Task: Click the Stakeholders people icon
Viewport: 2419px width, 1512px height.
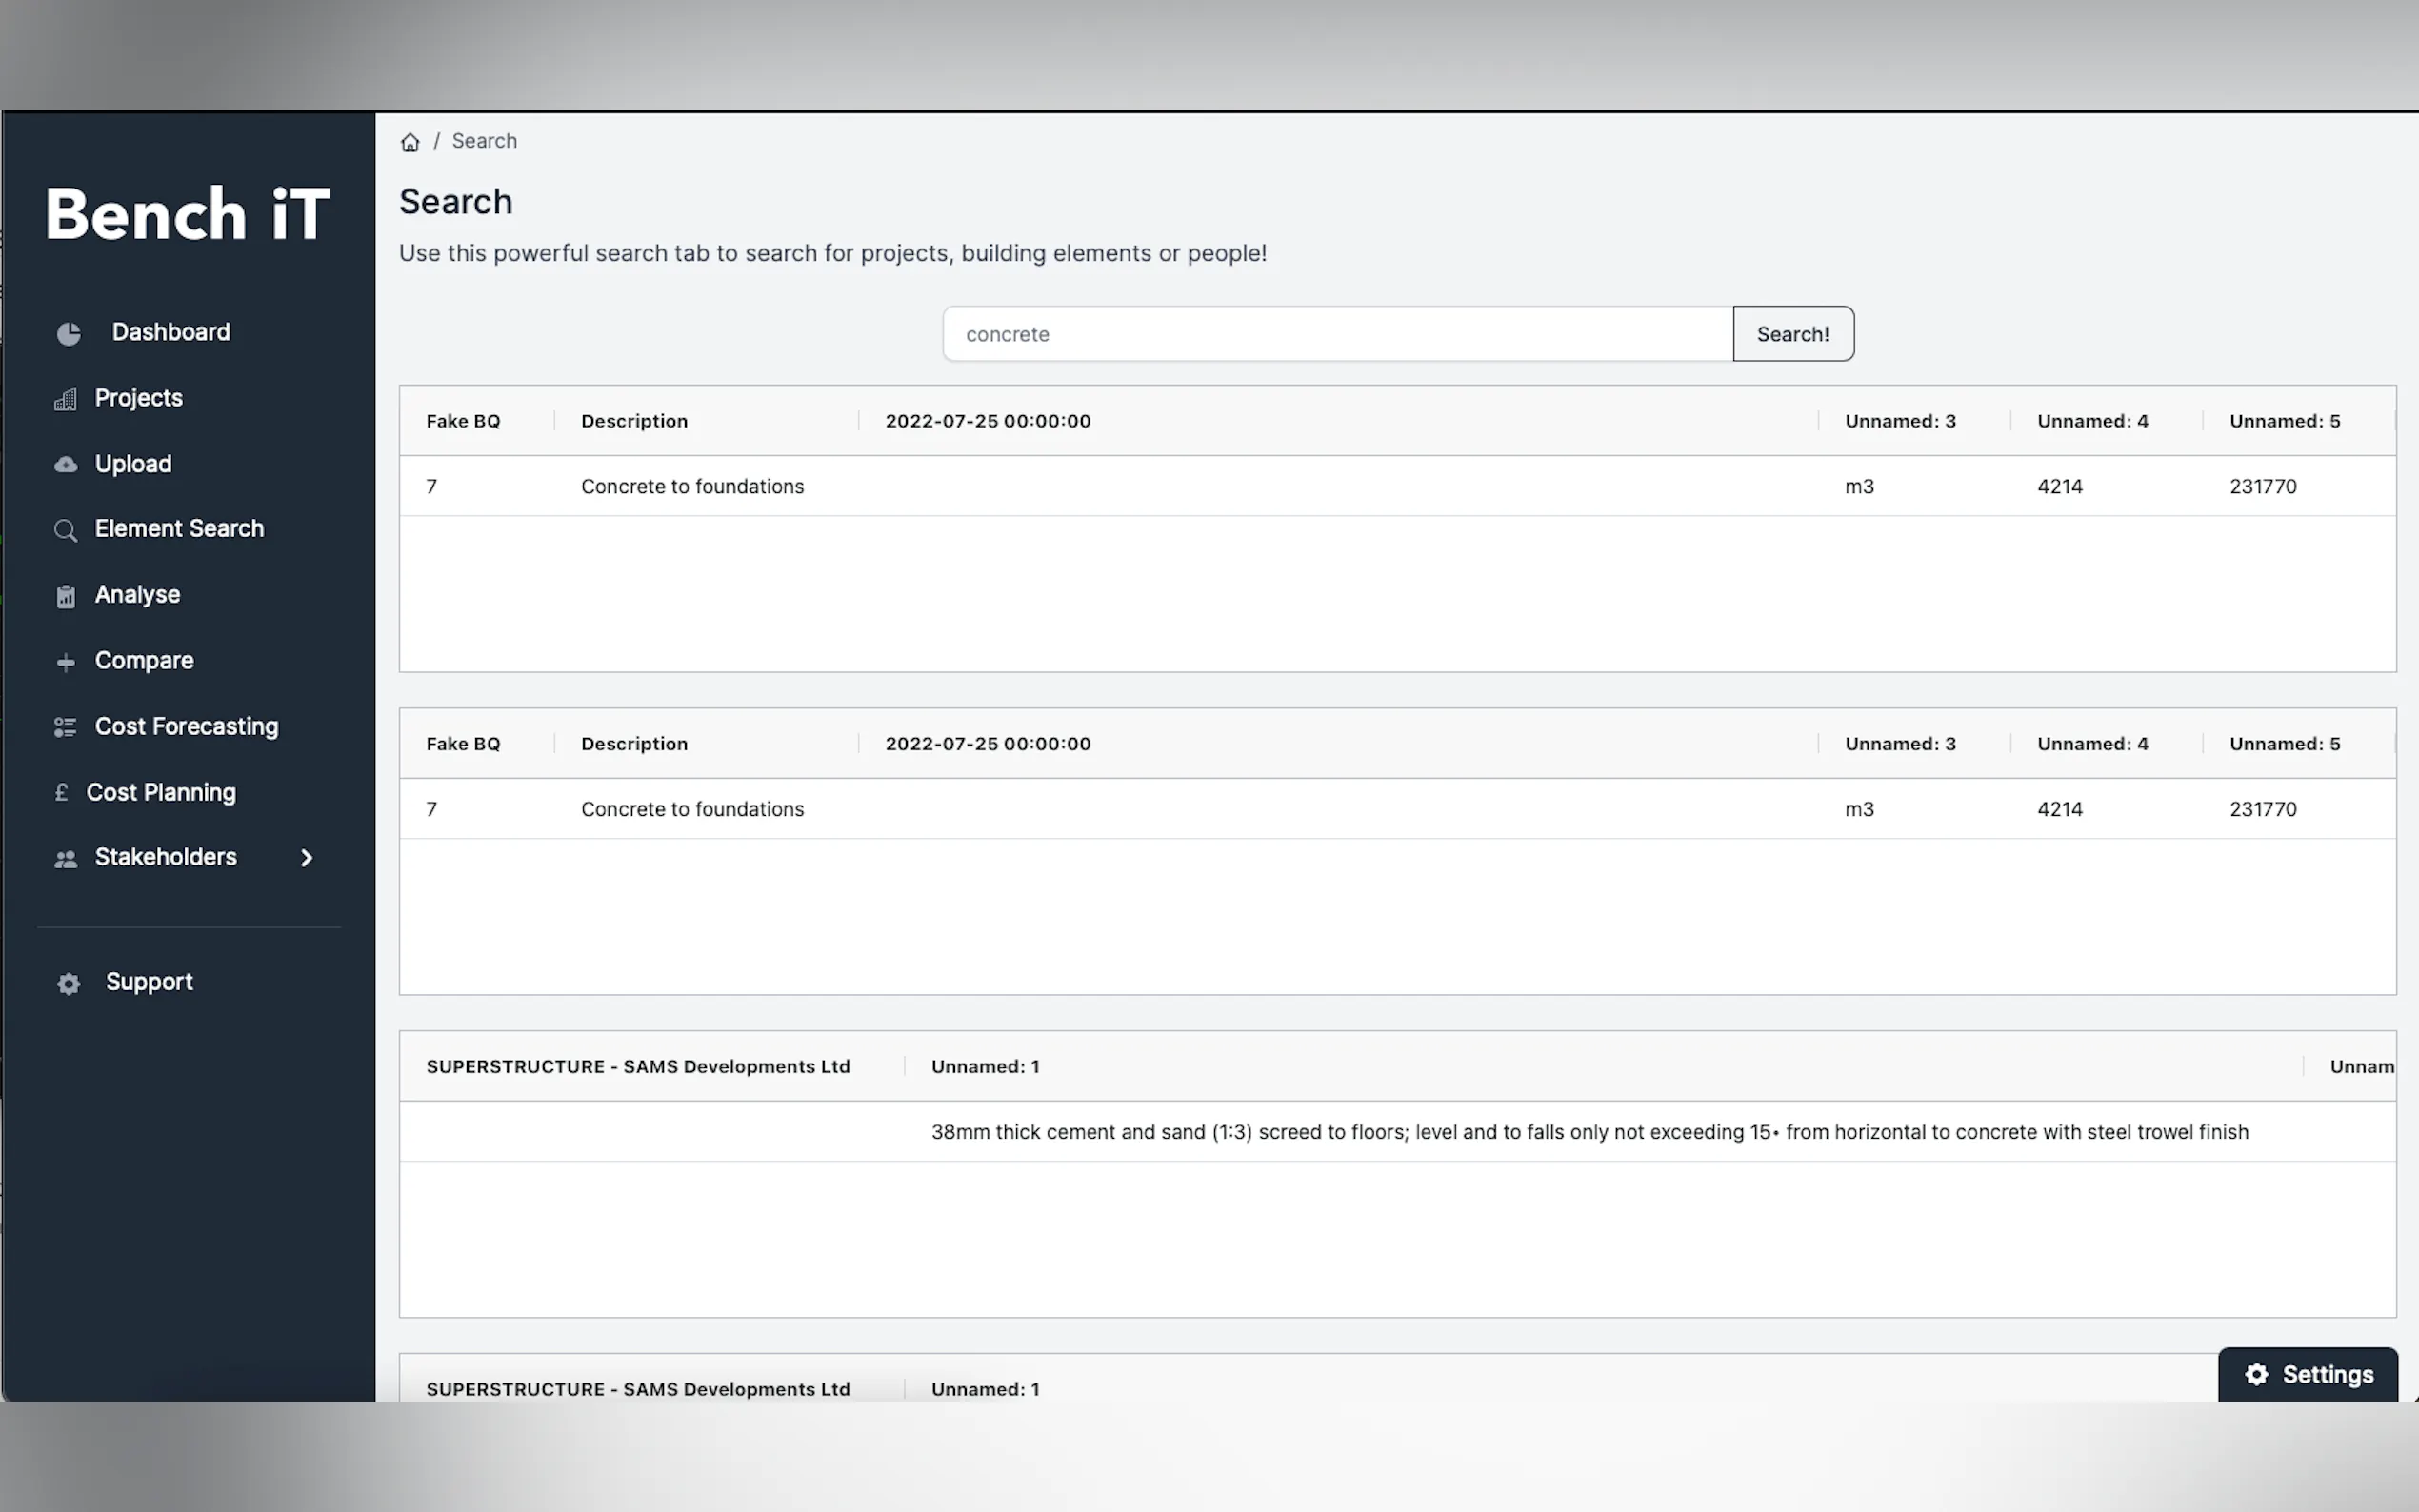Action: coord(65,858)
